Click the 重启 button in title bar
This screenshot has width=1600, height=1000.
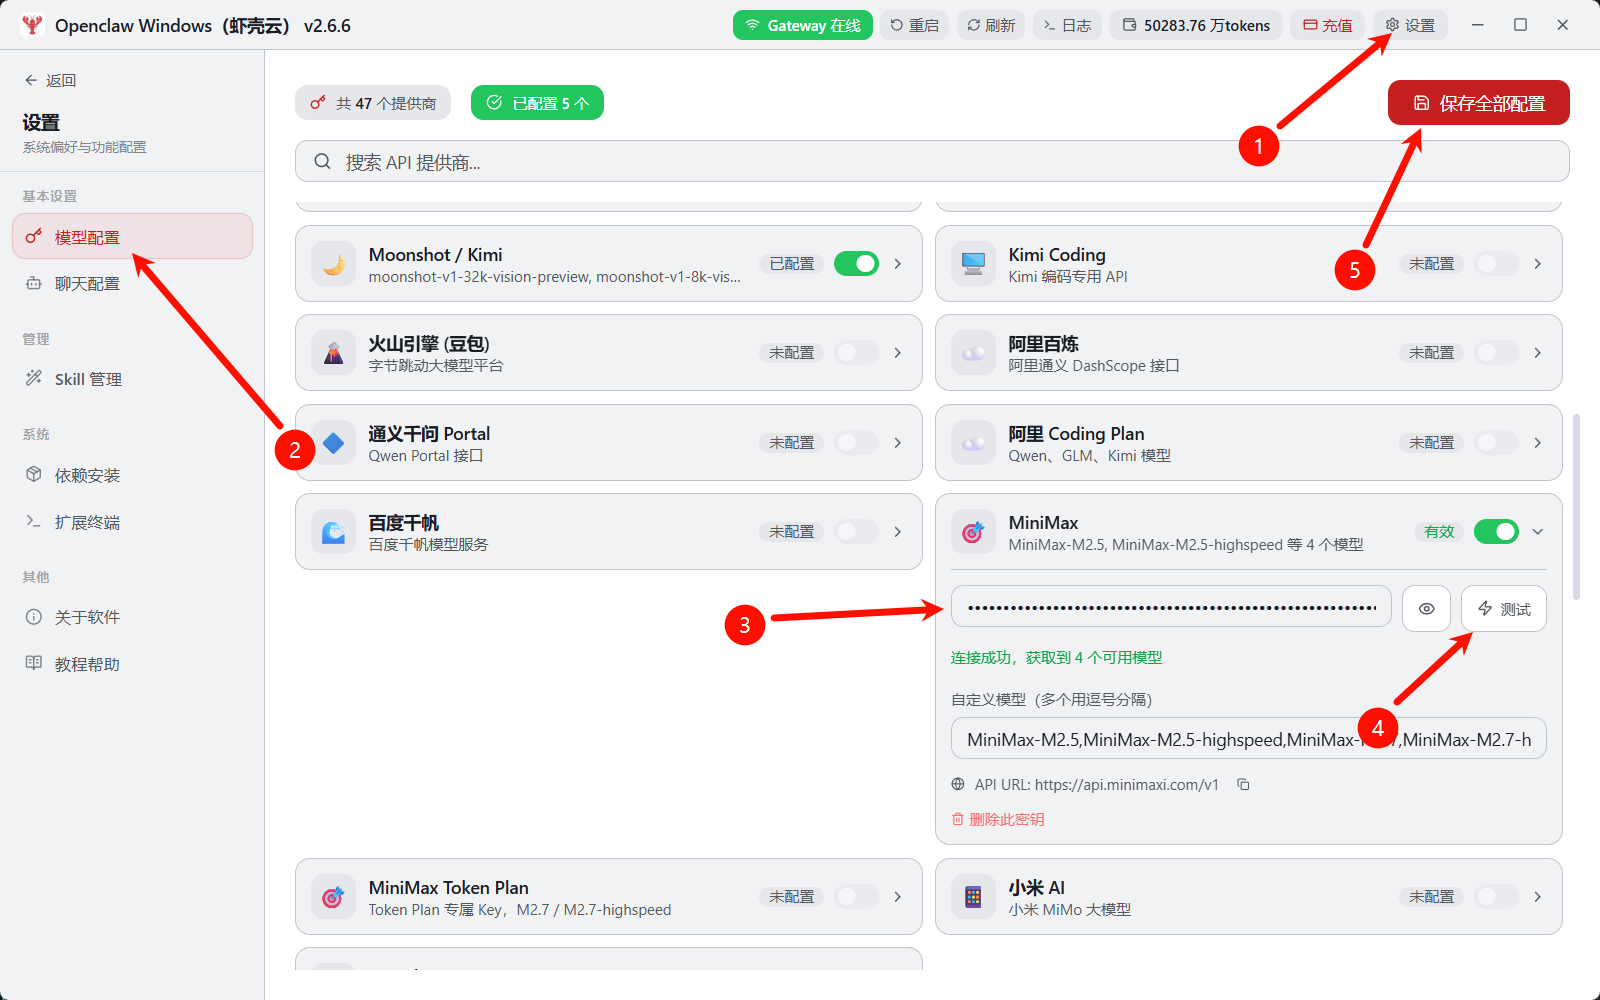914,25
